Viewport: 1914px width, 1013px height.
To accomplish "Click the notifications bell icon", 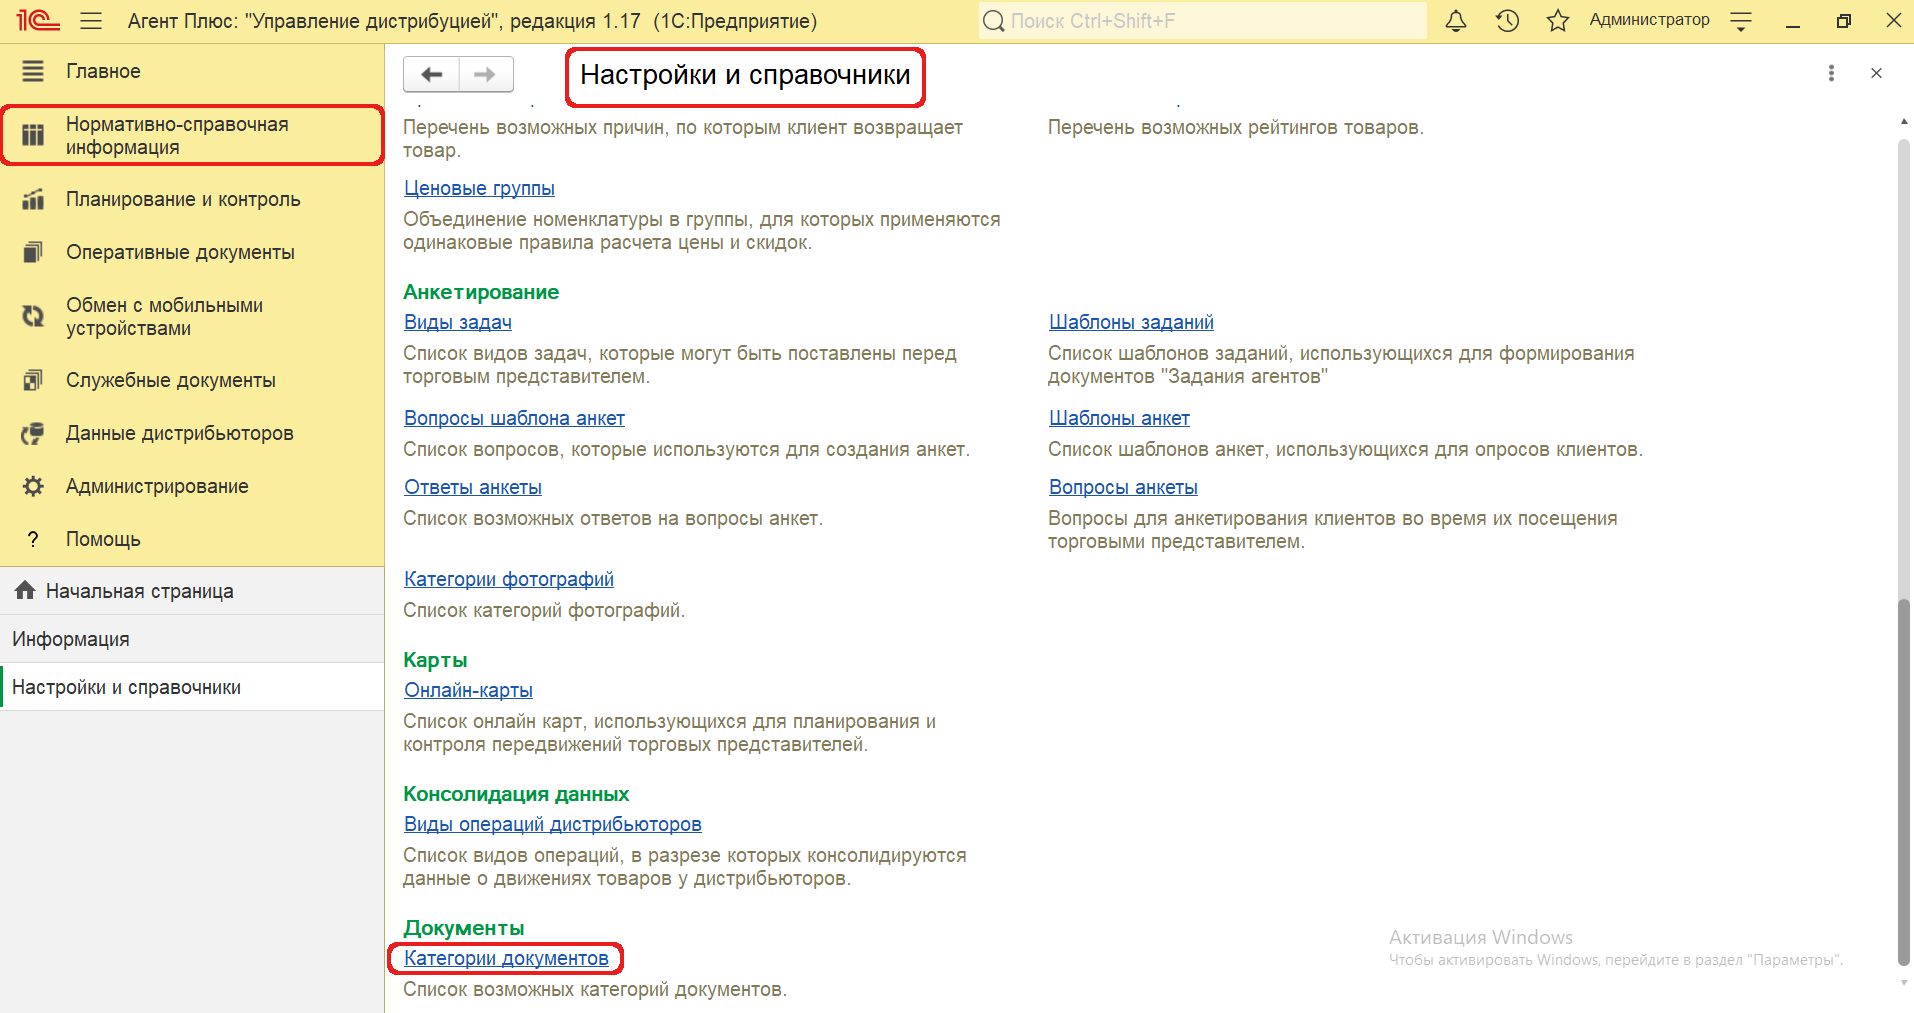I will [x=1456, y=21].
